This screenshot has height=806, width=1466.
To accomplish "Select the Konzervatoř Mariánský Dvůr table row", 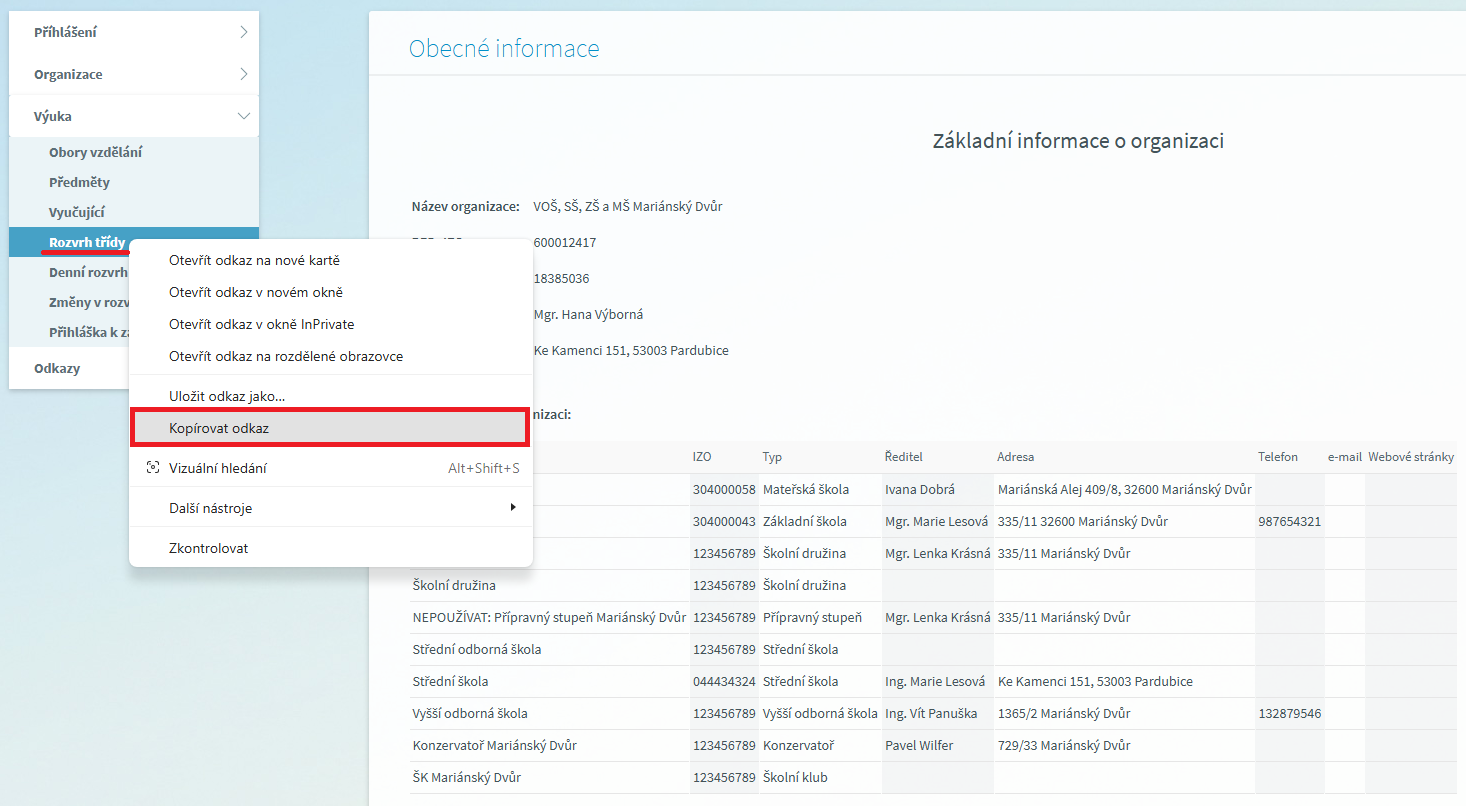I will pos(494,745).
